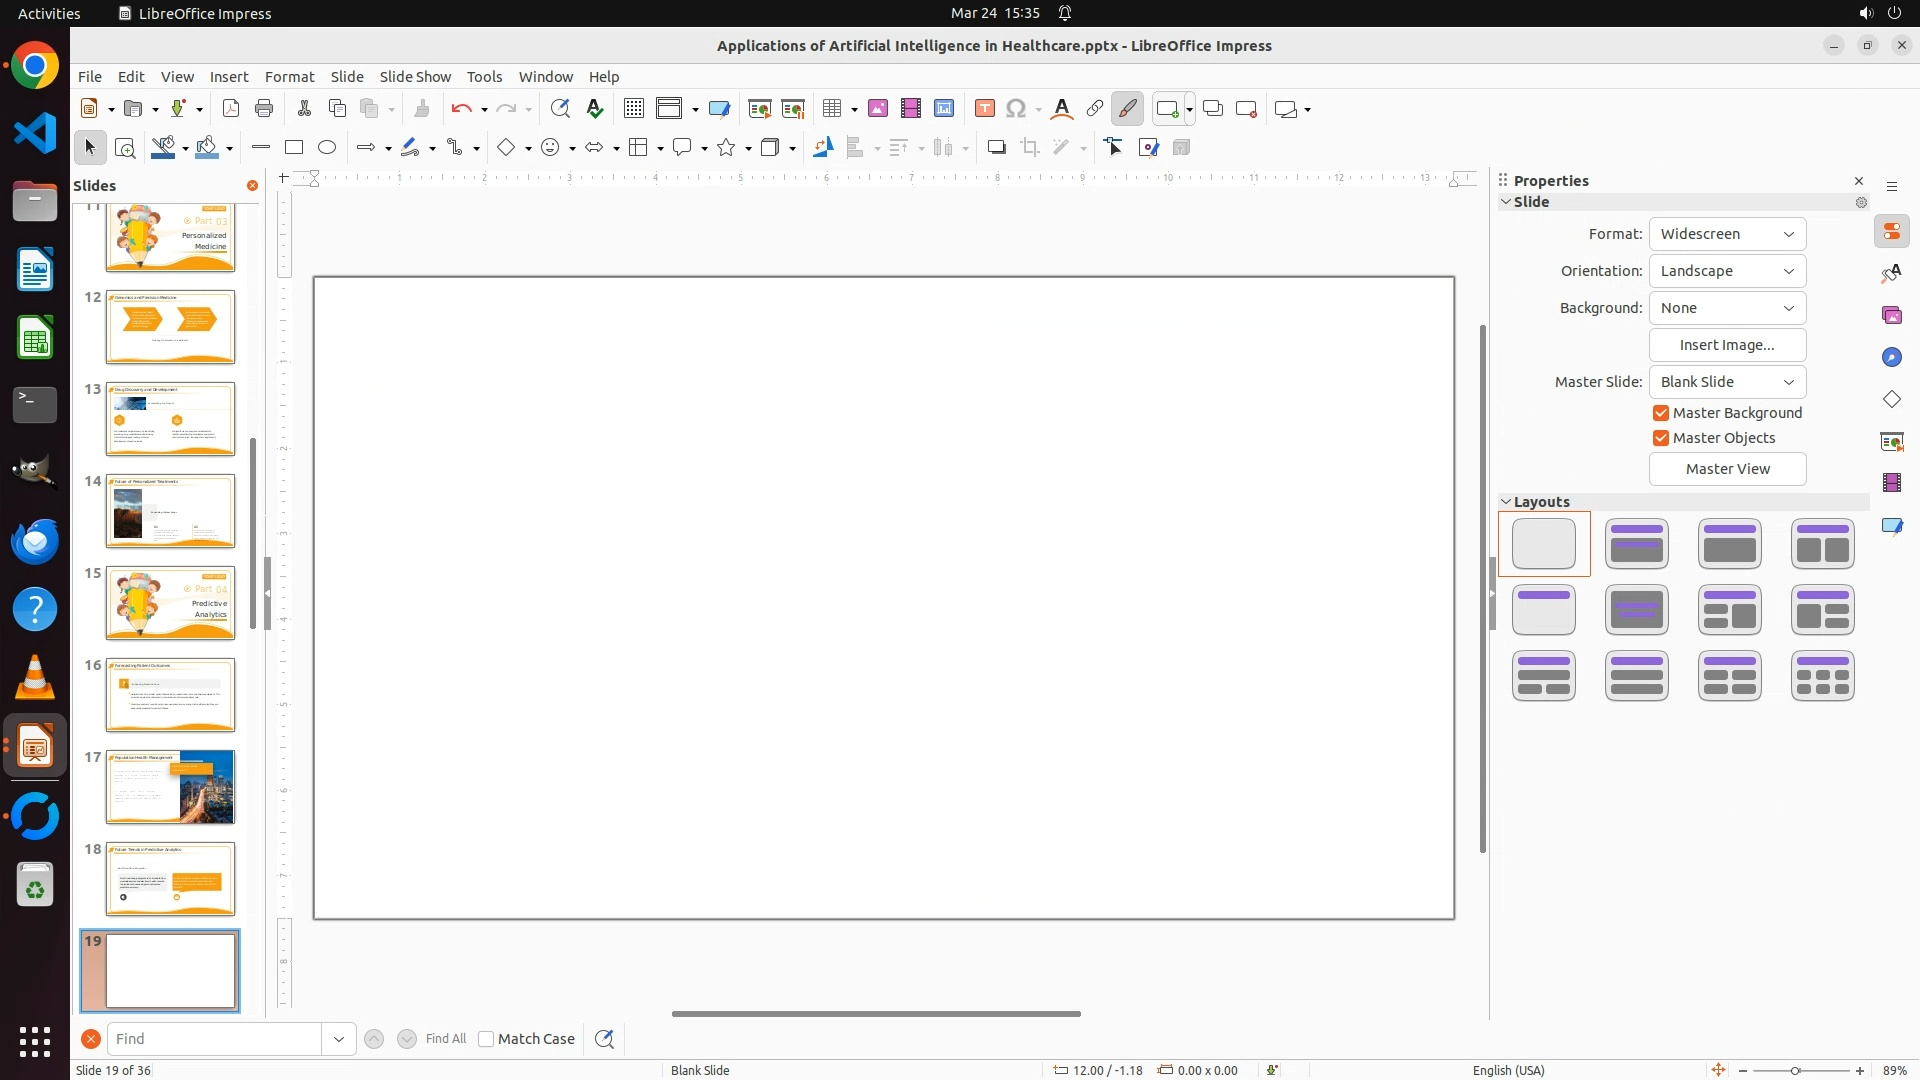Viewport: 1920px width, 1080px height.
Task: Open the Master Slide dropdown
Action: point(1727,382)
